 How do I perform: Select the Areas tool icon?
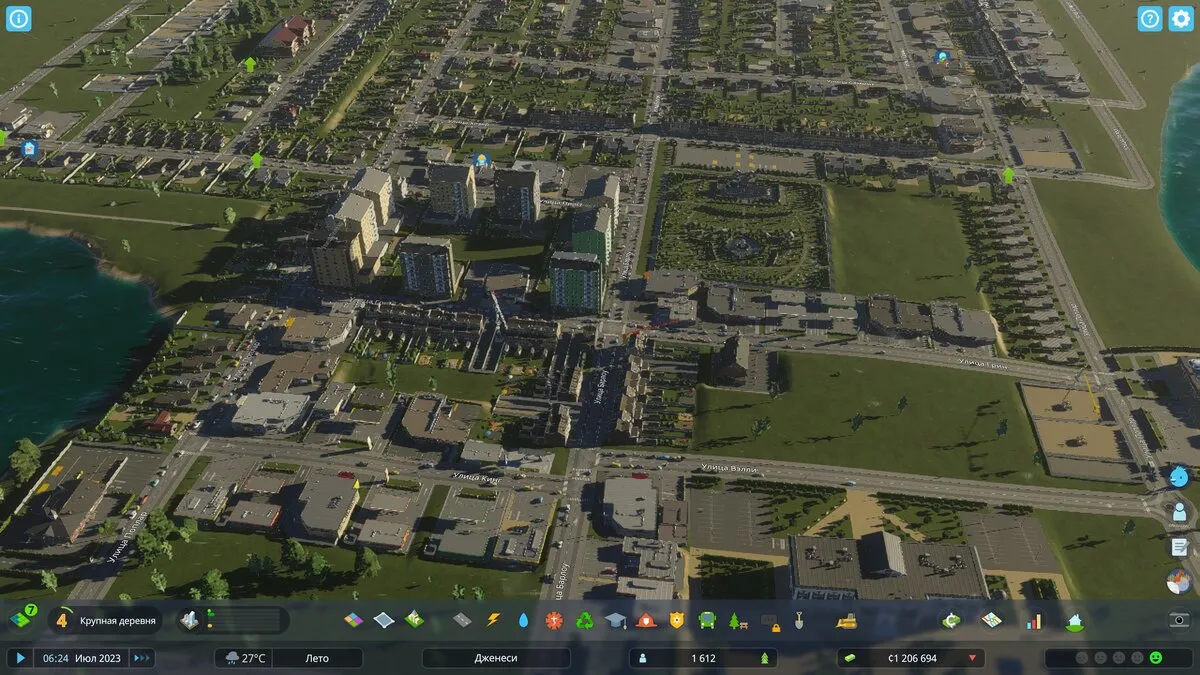click(384, 620)
